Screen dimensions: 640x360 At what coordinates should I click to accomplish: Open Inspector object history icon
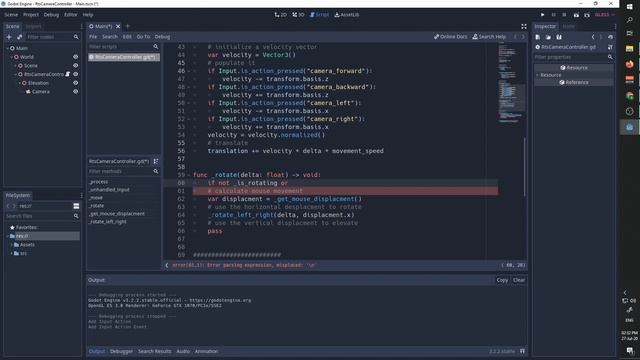click(x=610, y=37)
